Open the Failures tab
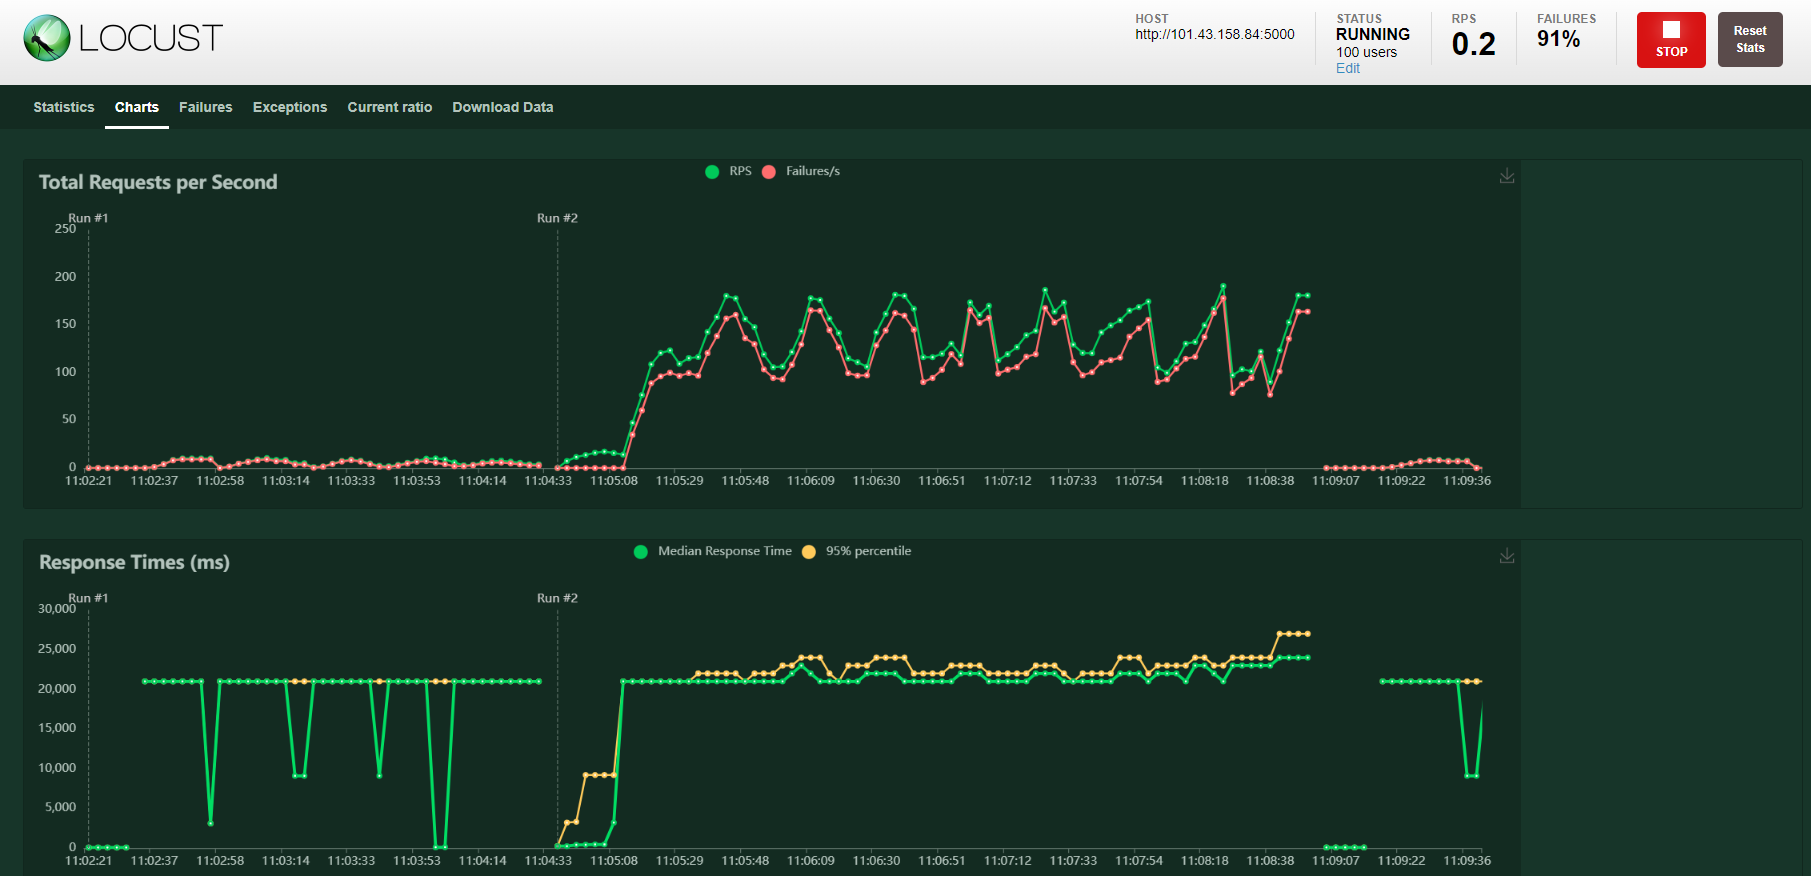Viewport: 1811px width, 876px height. pos(206,107)
